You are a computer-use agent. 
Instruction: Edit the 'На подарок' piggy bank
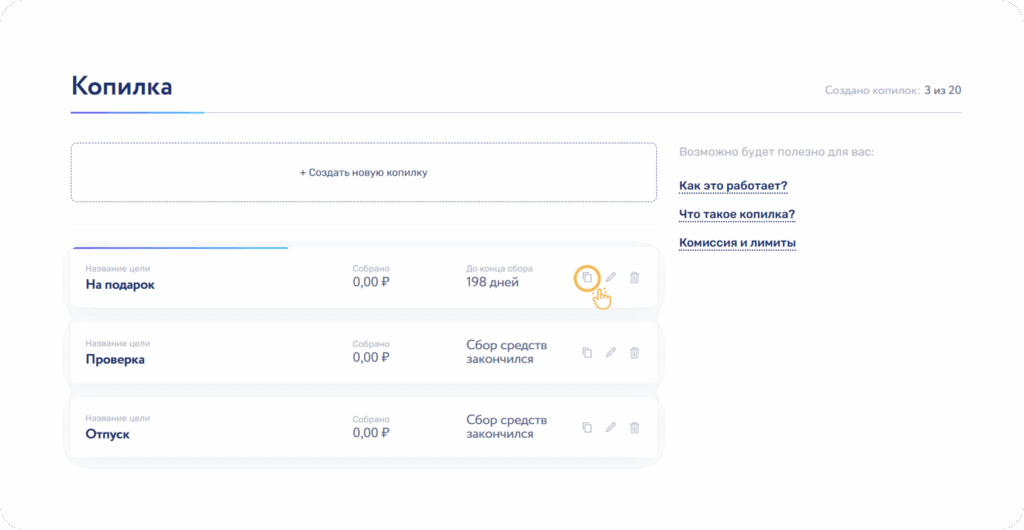click(610, 277)
